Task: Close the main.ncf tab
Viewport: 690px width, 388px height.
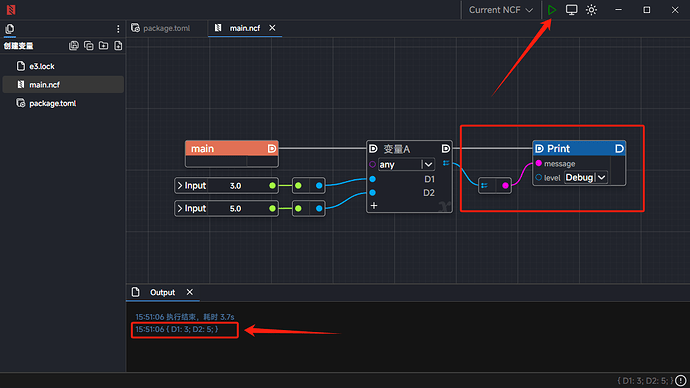Action: pos(272,28)
